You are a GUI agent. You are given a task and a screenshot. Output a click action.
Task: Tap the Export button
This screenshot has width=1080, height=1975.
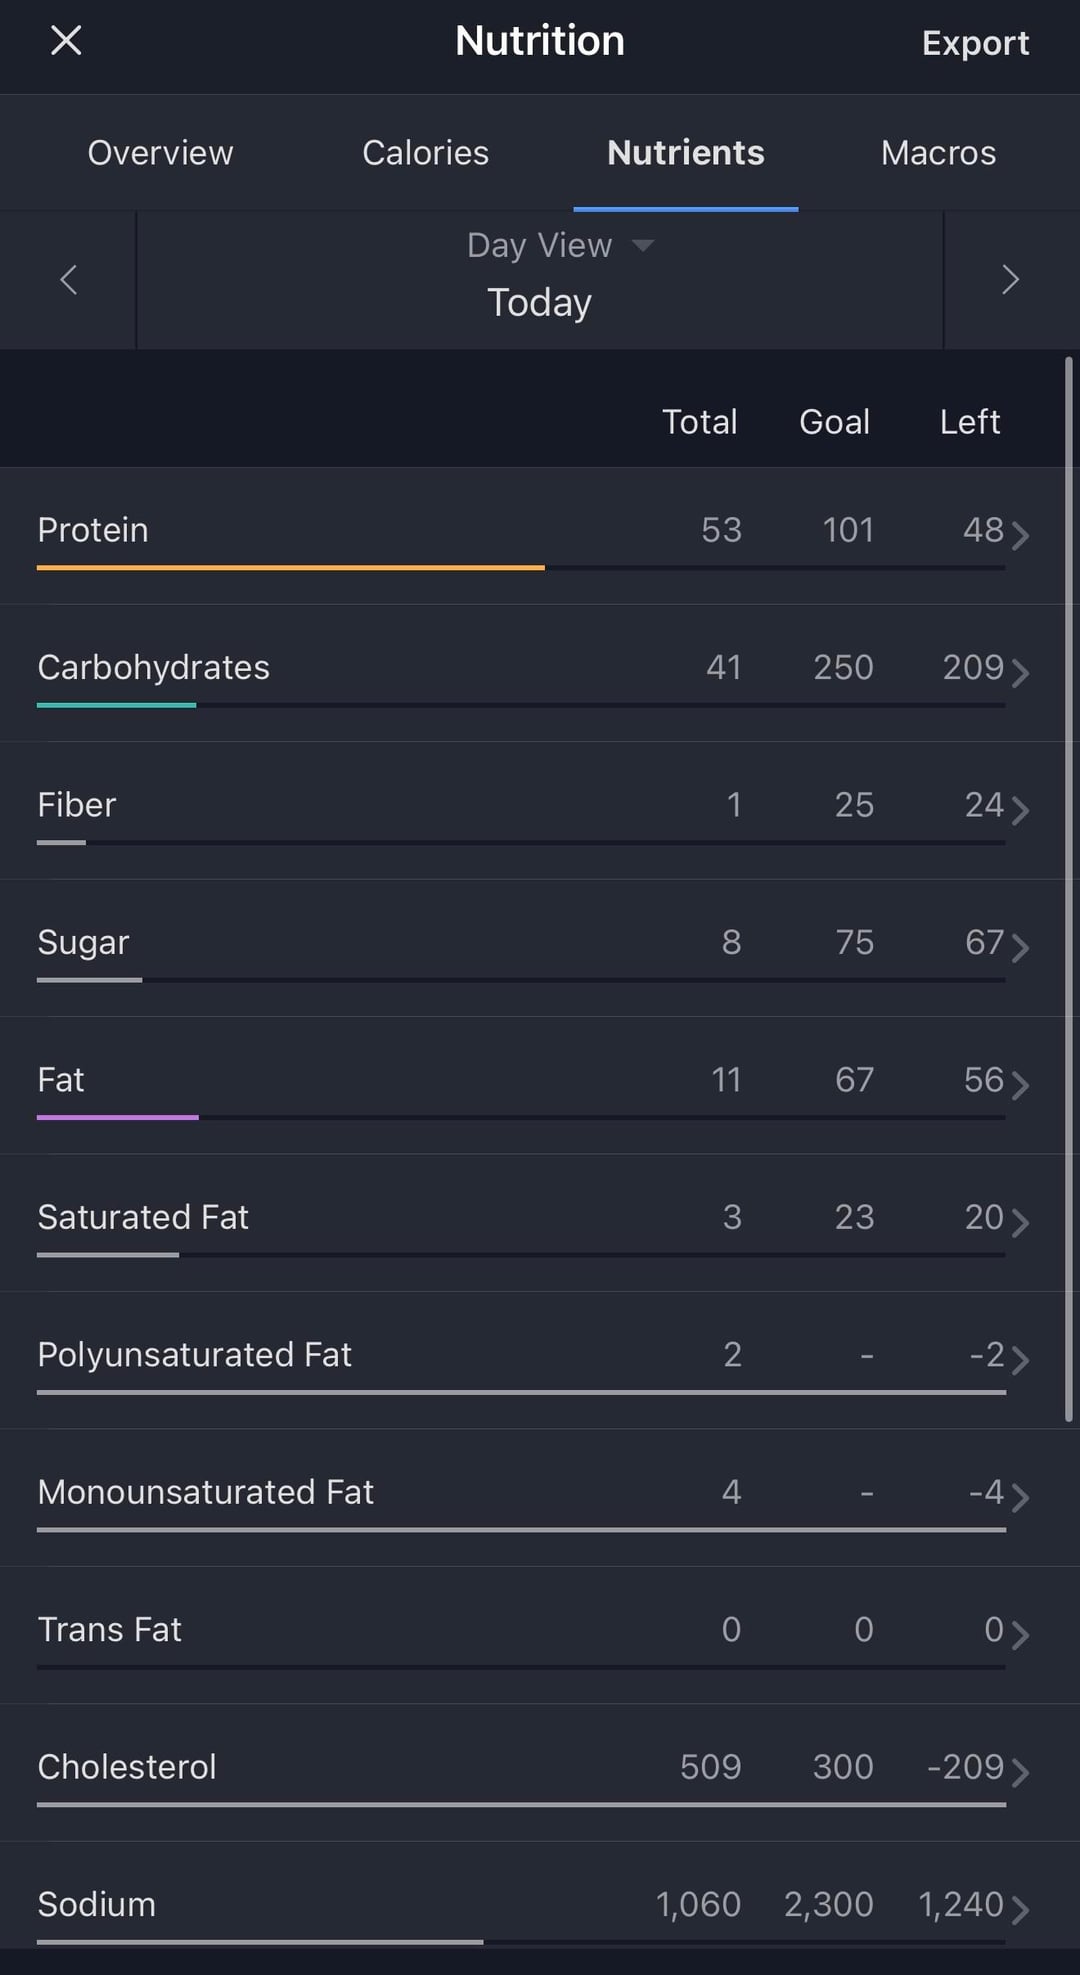[975, 43]
